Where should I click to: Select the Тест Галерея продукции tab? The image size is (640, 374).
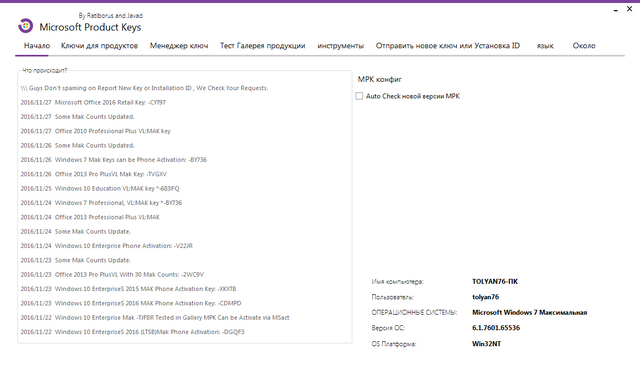(262, 46)
